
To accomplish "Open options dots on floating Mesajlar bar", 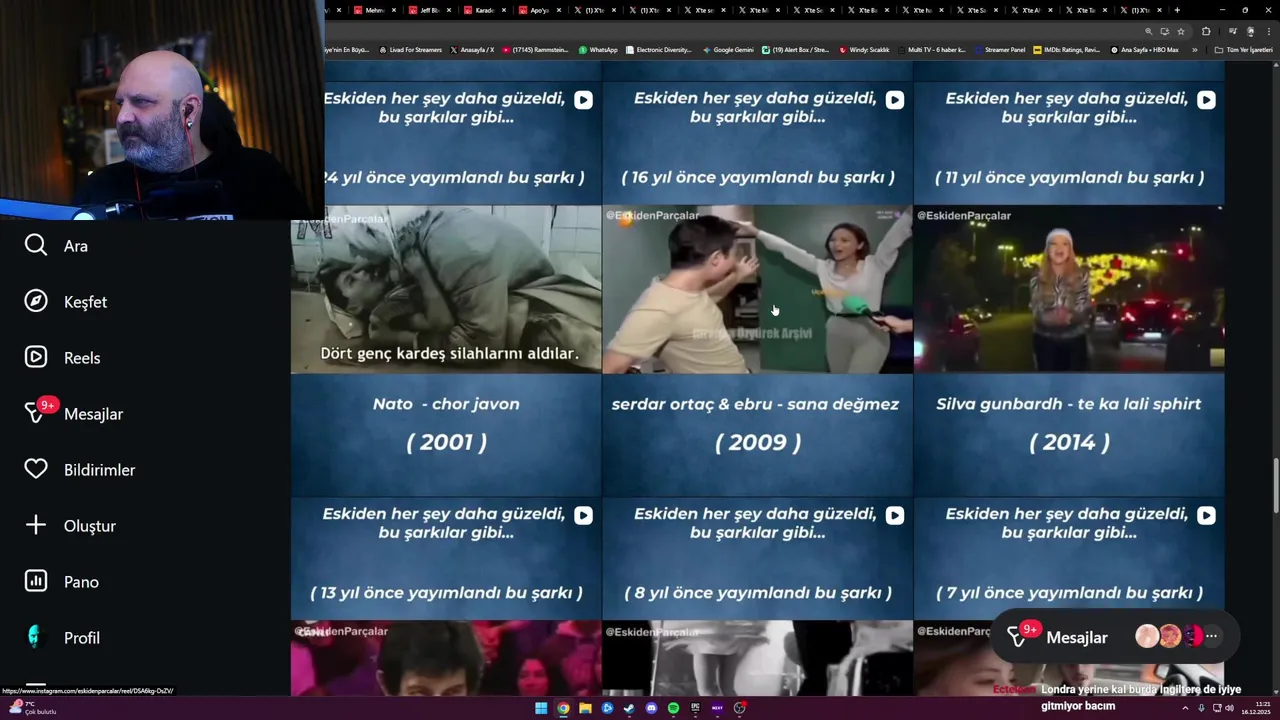I will pyautogui.click(x=1211, y=636).
